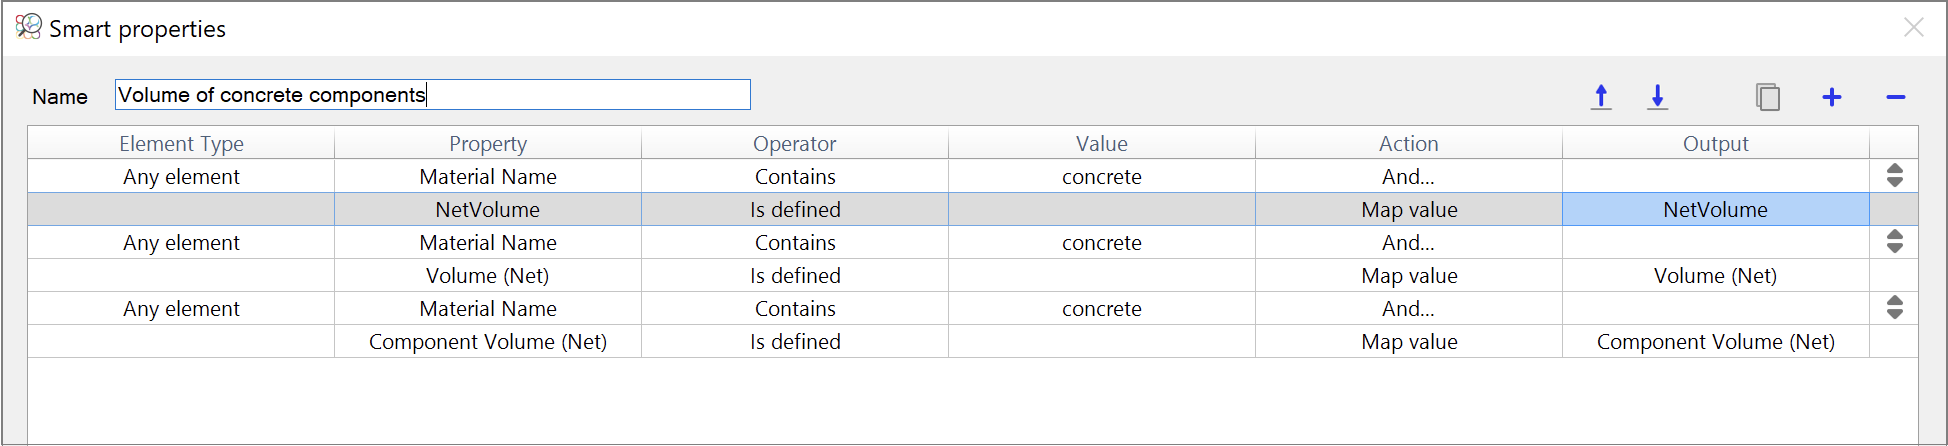Select the Is defined operator for Component Volume (Net)
This screenshot has height=446, width=1948.
click(x=795, y=341)
